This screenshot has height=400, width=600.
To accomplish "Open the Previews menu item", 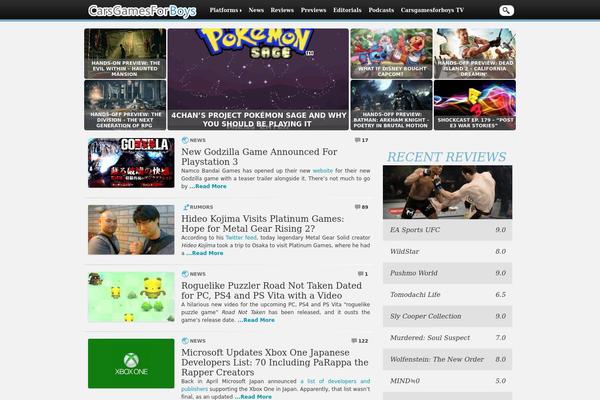I will pos(313,10).
